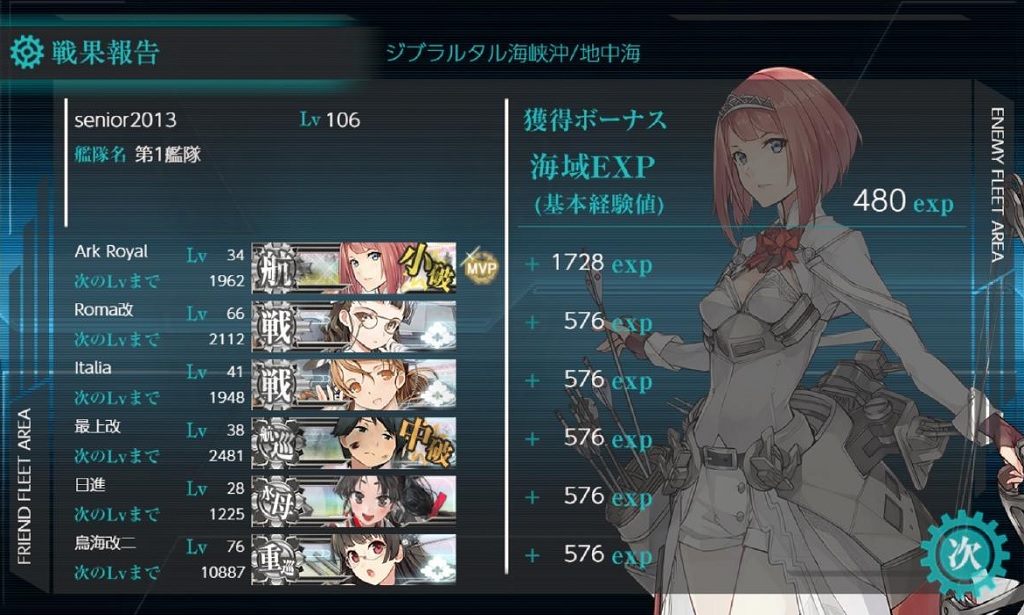Click the 480 exp base experience value

click(903, 201)
